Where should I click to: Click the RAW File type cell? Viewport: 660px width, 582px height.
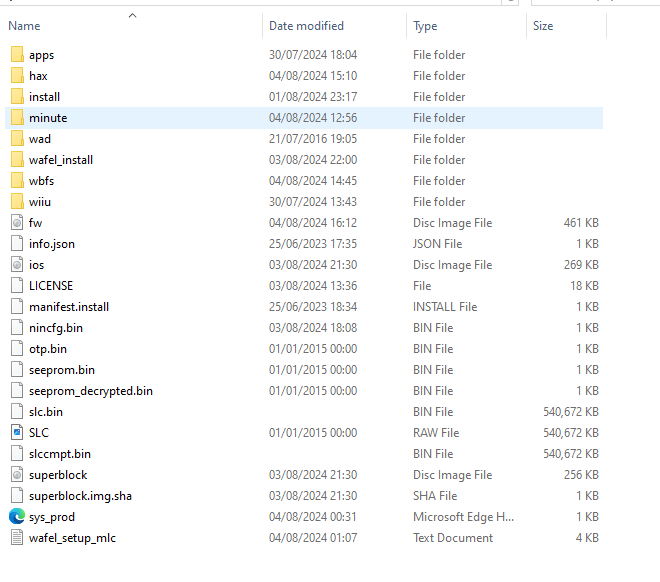[x=436, y=433]
